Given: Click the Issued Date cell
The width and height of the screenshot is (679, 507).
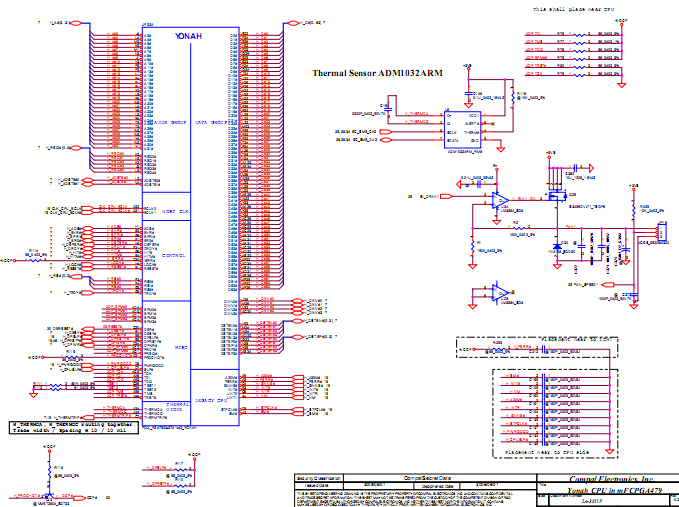Looking at the screenshot, I should (x=319, y=486).
